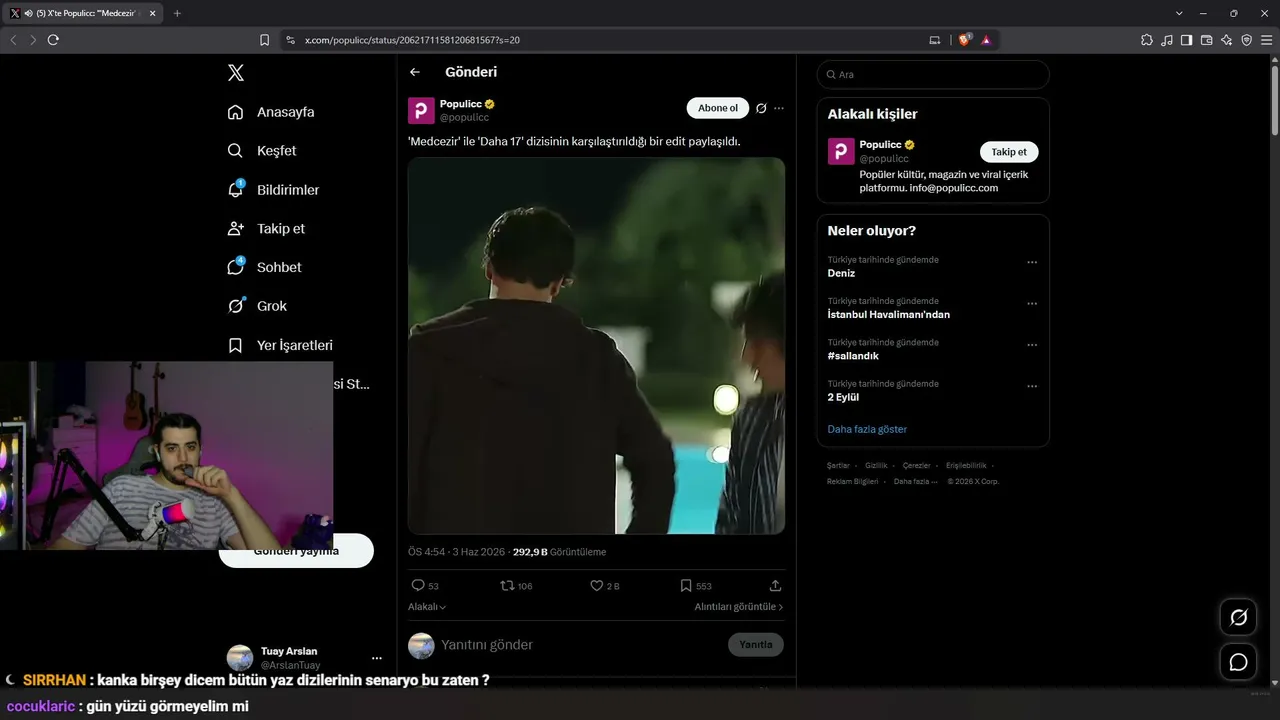Click Daha fazla göster under trends
The width and height of the screenshot is (1280, 720).
pos(867,429)
